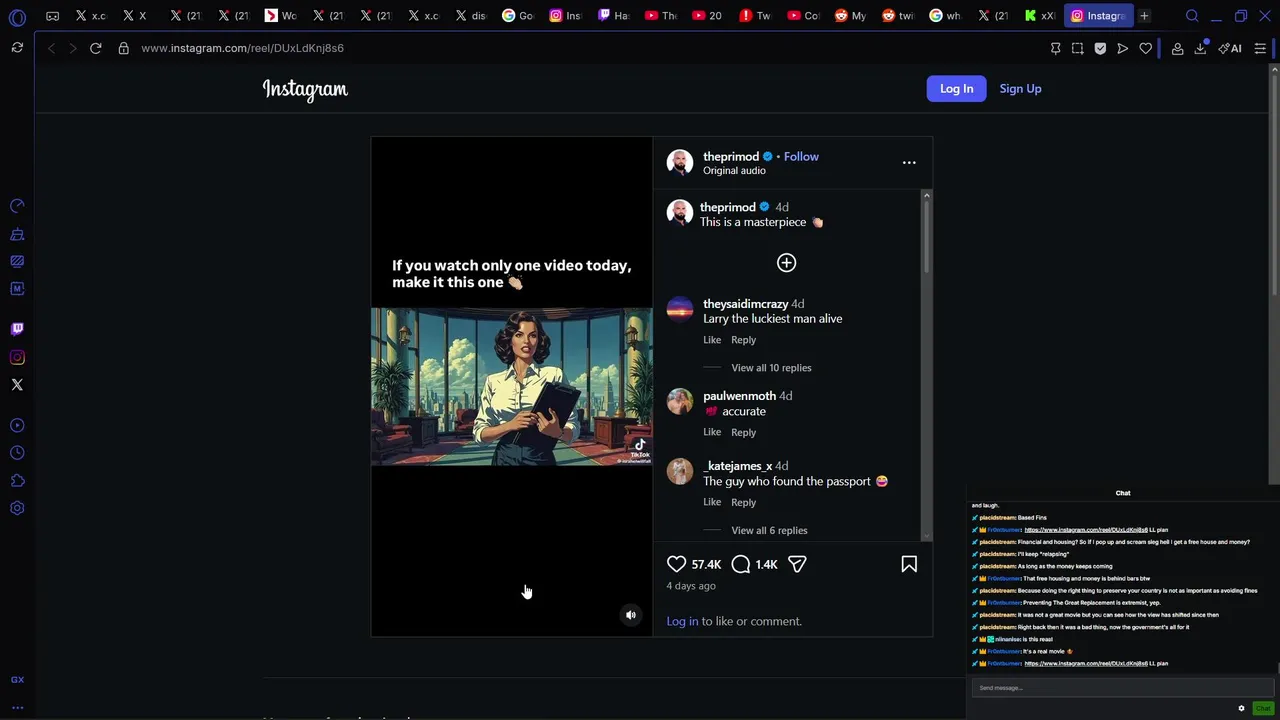Follow theprimod
Image resolution: width=1280 pixels, height=720 pixels.
801,157
